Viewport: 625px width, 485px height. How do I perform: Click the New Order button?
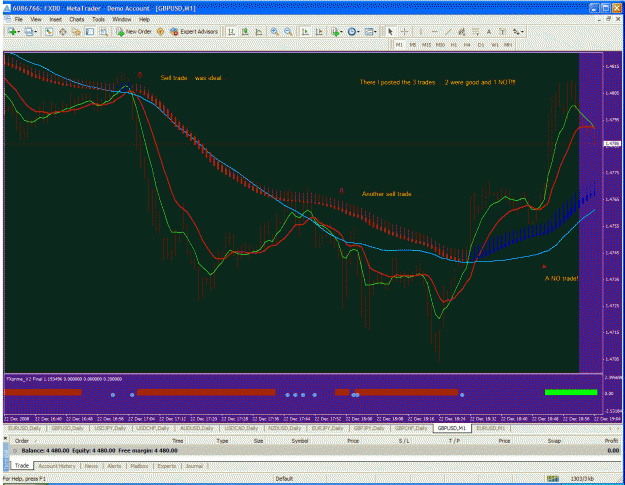point(134,32)
